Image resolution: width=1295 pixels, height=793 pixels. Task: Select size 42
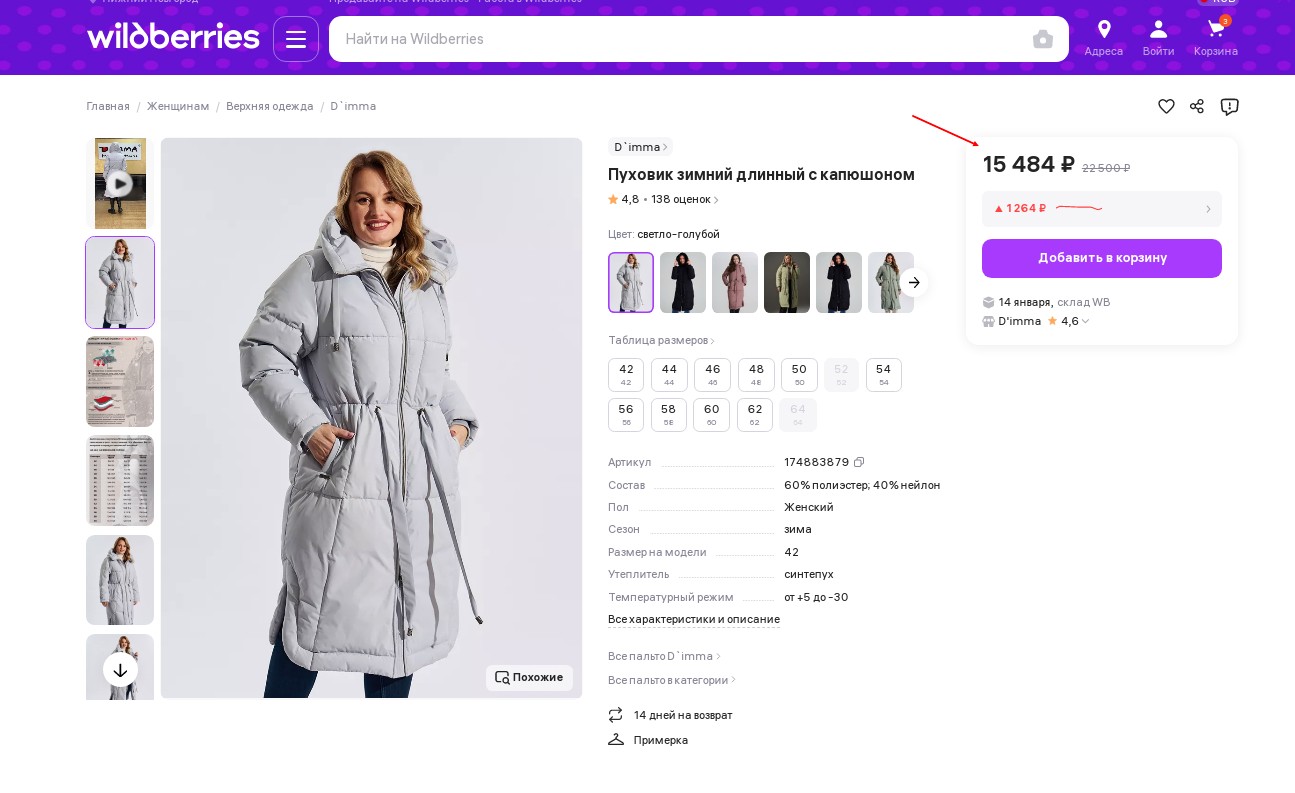coord(626,375)
